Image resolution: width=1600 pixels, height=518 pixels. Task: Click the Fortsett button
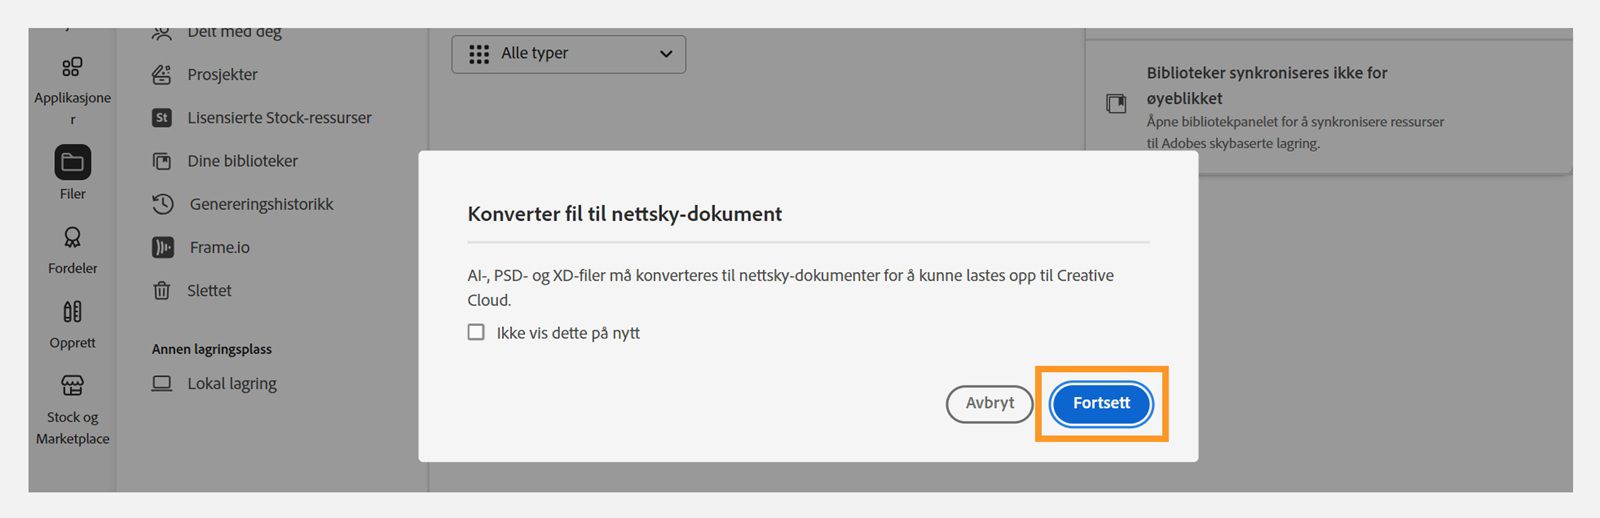pos(1101,403)
